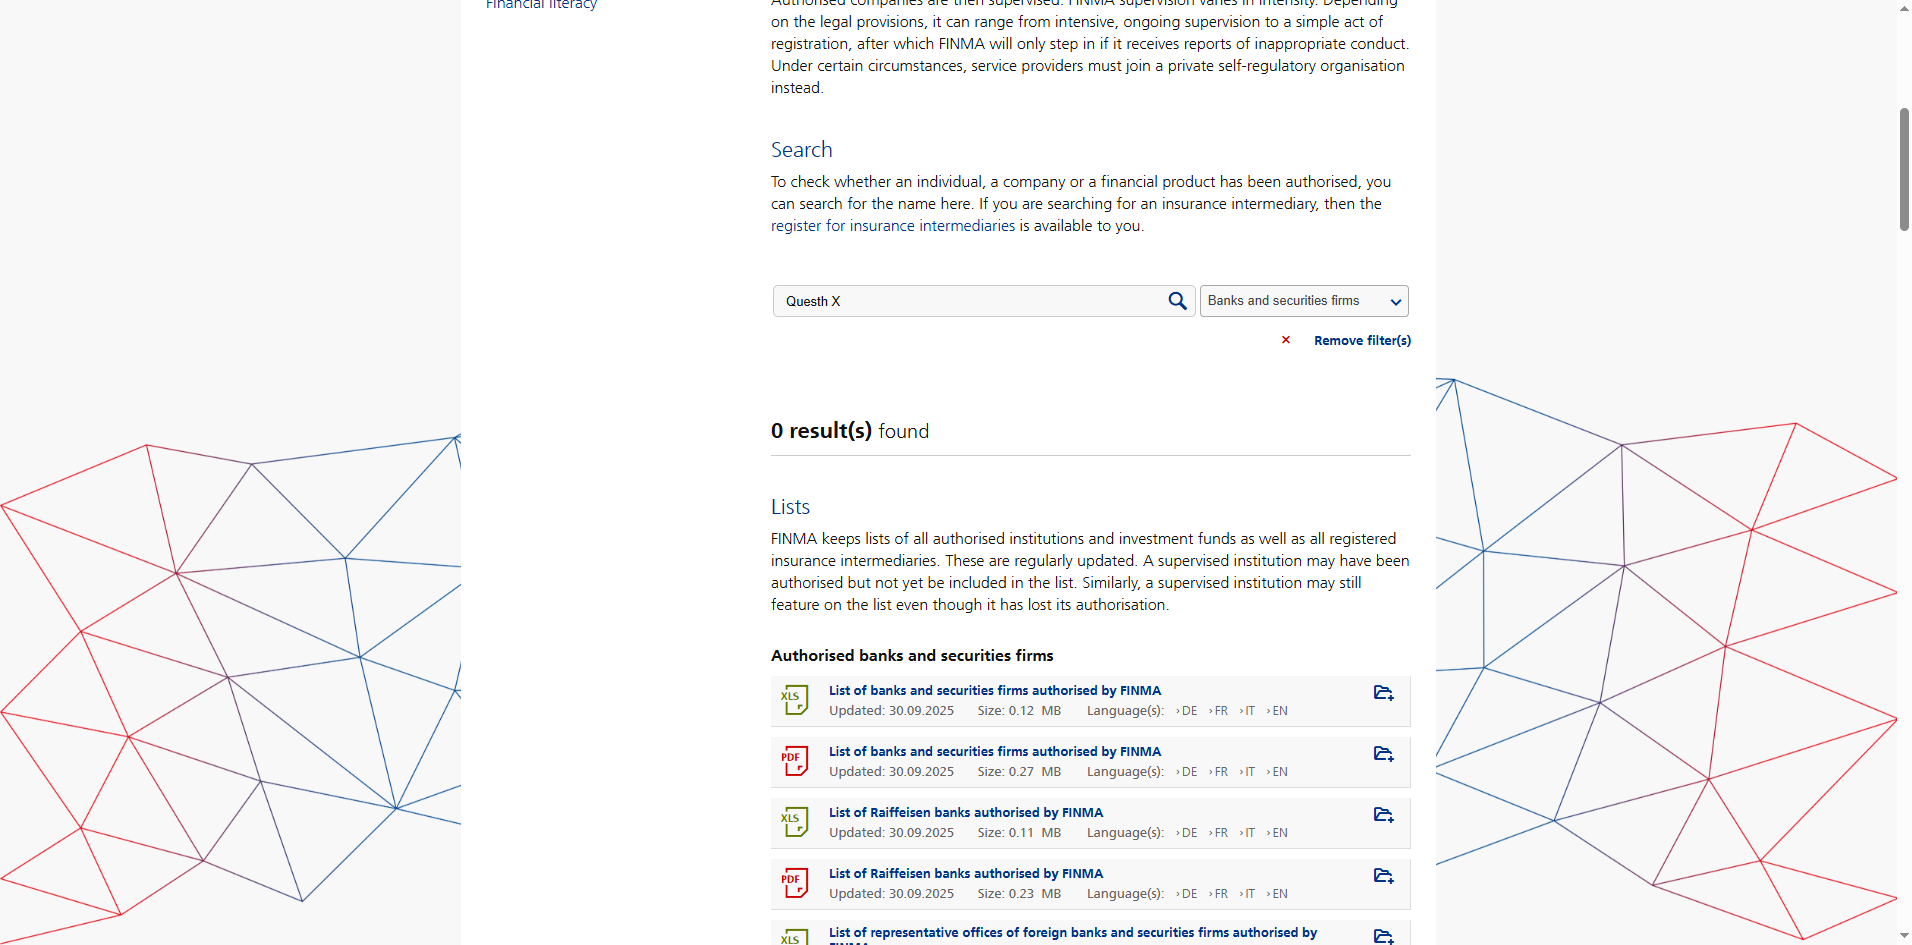Click PDF icon for banks and securities list
1912x945 pixels.
point(794,761)
